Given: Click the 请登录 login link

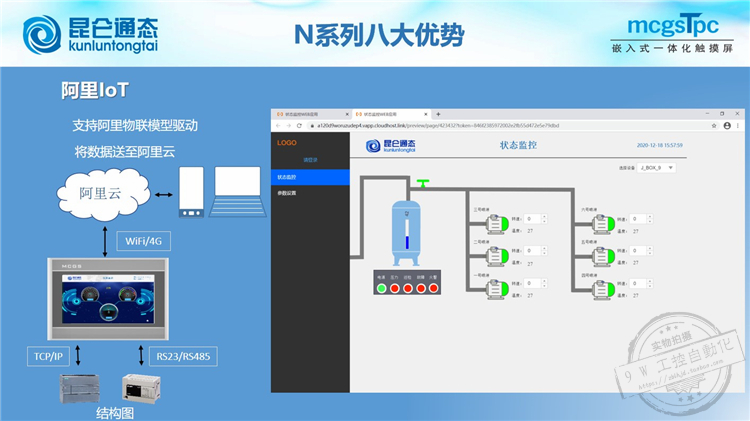Looking at the screenshot, I should 311,159.
